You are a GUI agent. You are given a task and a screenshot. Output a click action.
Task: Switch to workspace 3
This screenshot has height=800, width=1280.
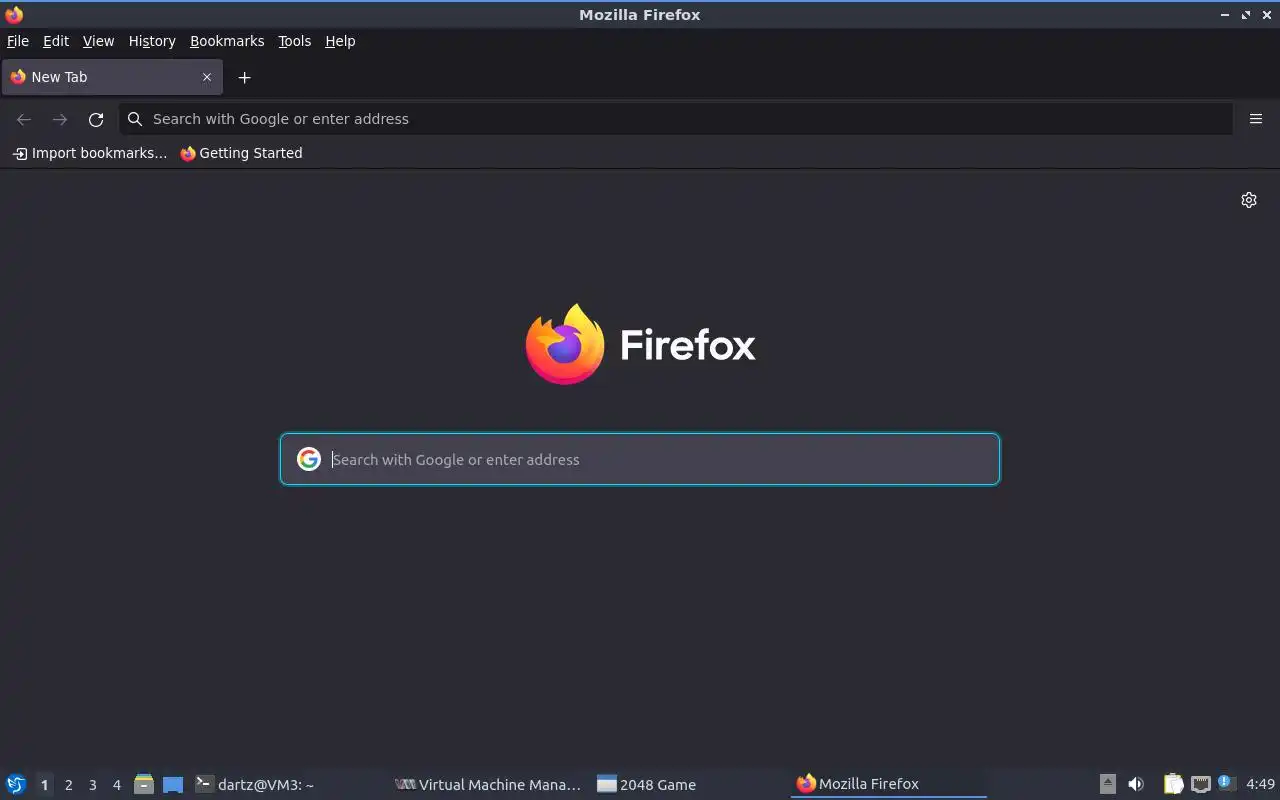[x=92, y=785]
